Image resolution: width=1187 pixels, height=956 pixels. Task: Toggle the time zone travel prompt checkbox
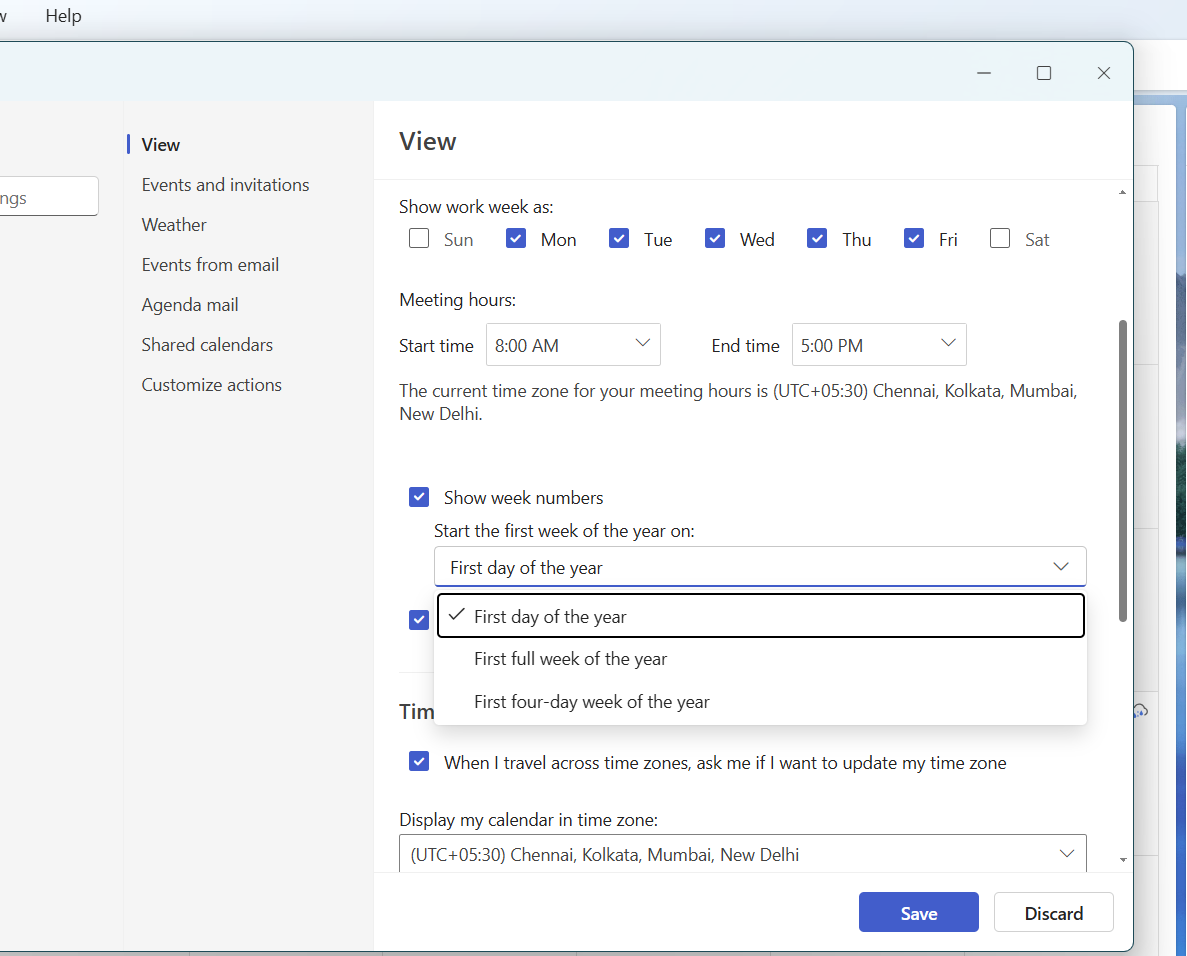[419, 761]
